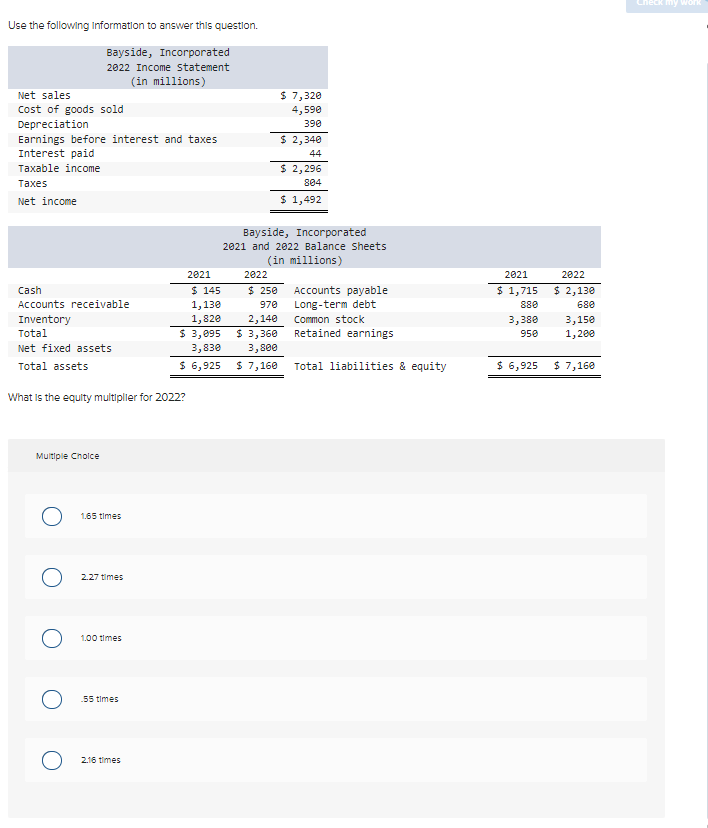Select the Inventory row label
Viewport: 708px width, 828px height.
coord(44,319)
